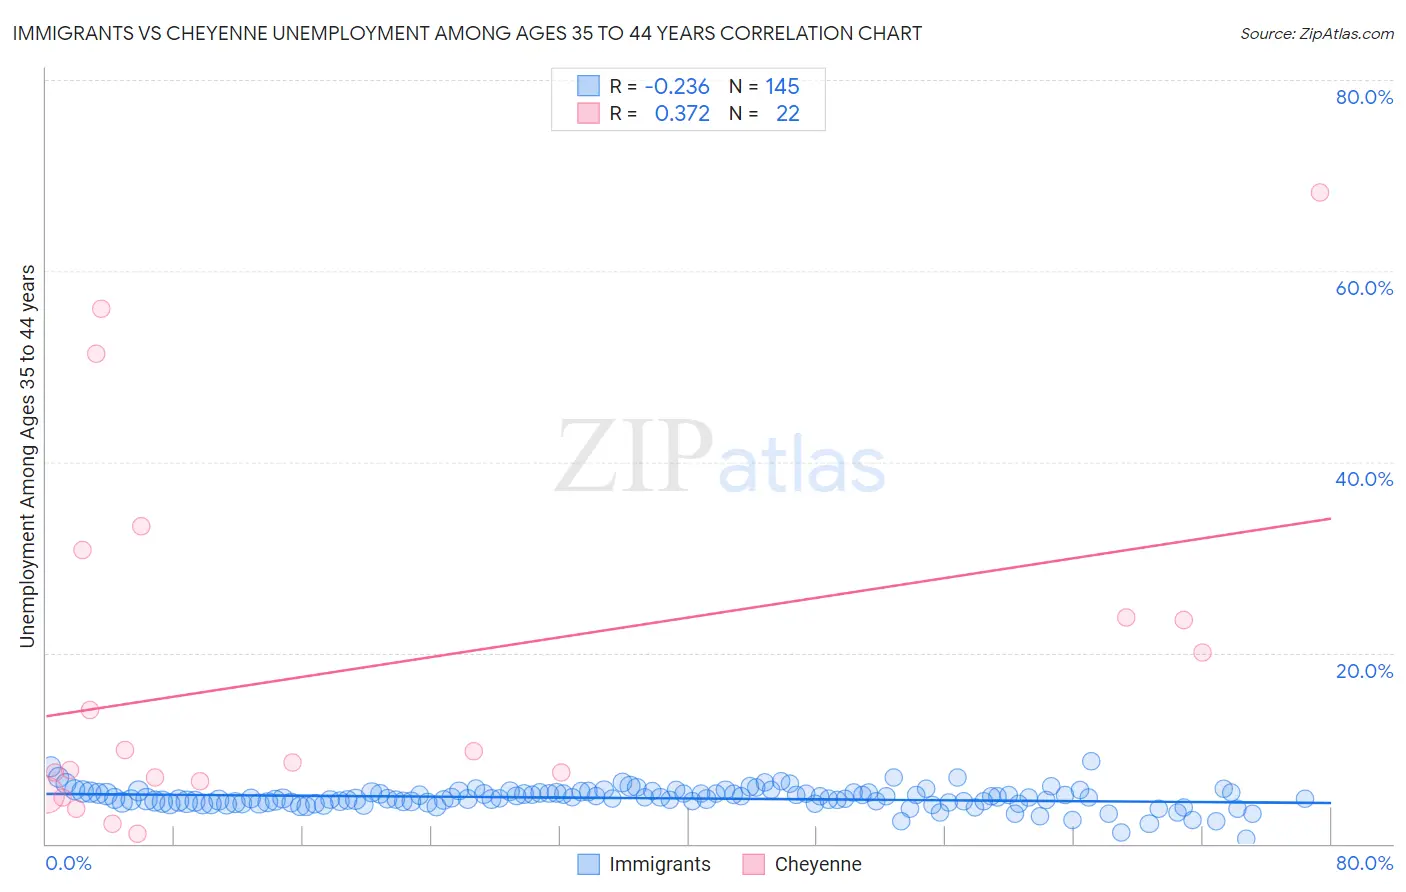Screen dimensions: 1406x892
Task: Select the pink Cheyenne regression trend line
Action: point(688,617)
